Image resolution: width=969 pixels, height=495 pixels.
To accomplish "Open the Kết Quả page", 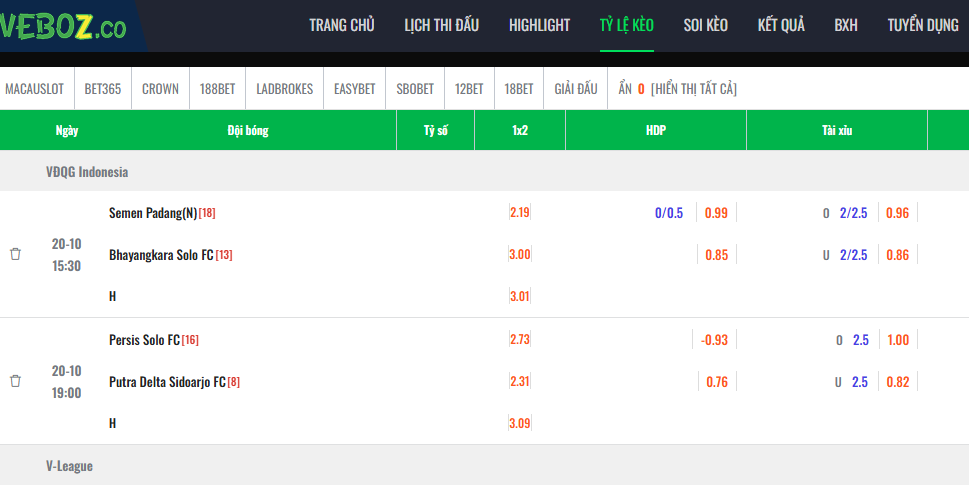I will (781, 26).
